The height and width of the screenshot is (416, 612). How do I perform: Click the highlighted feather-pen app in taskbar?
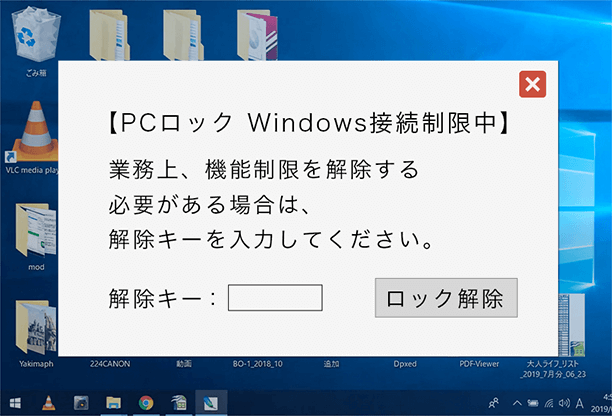(x=211, y=403)
